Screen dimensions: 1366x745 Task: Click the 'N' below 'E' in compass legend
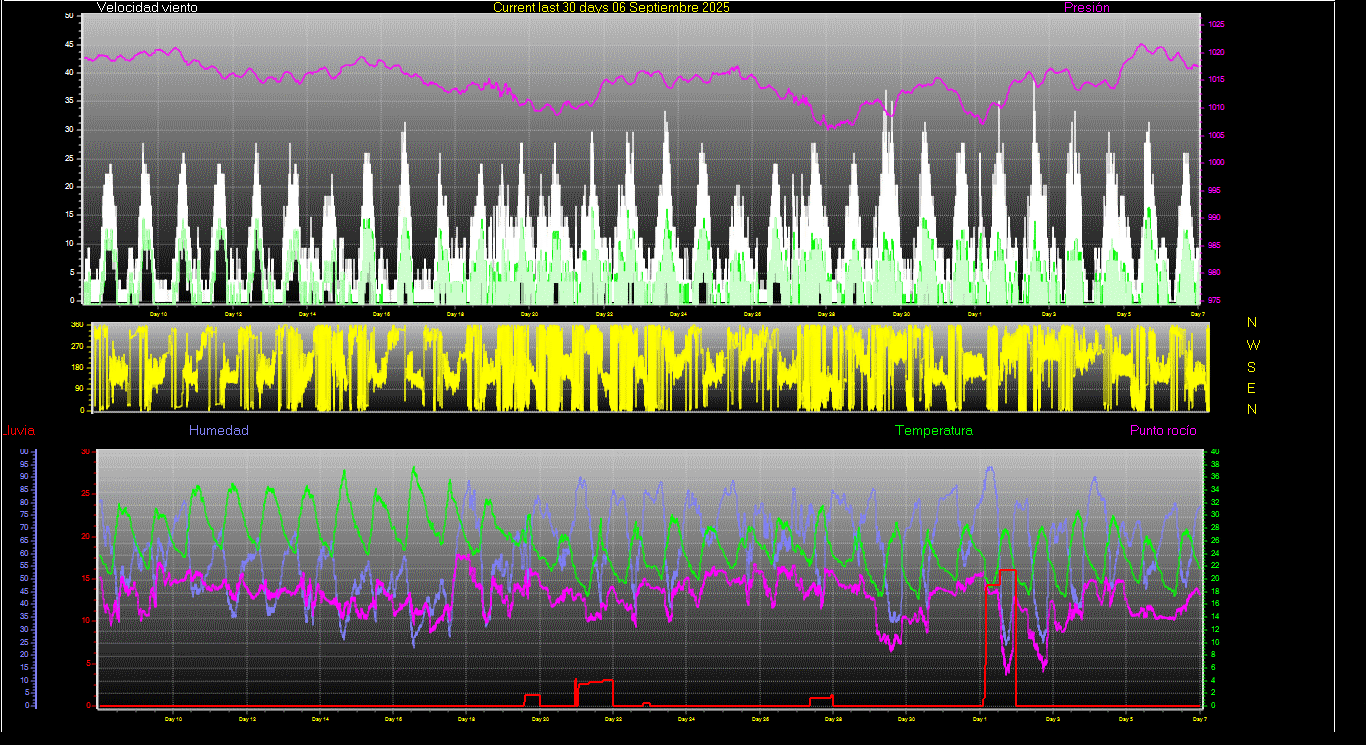coord(1253,409)
